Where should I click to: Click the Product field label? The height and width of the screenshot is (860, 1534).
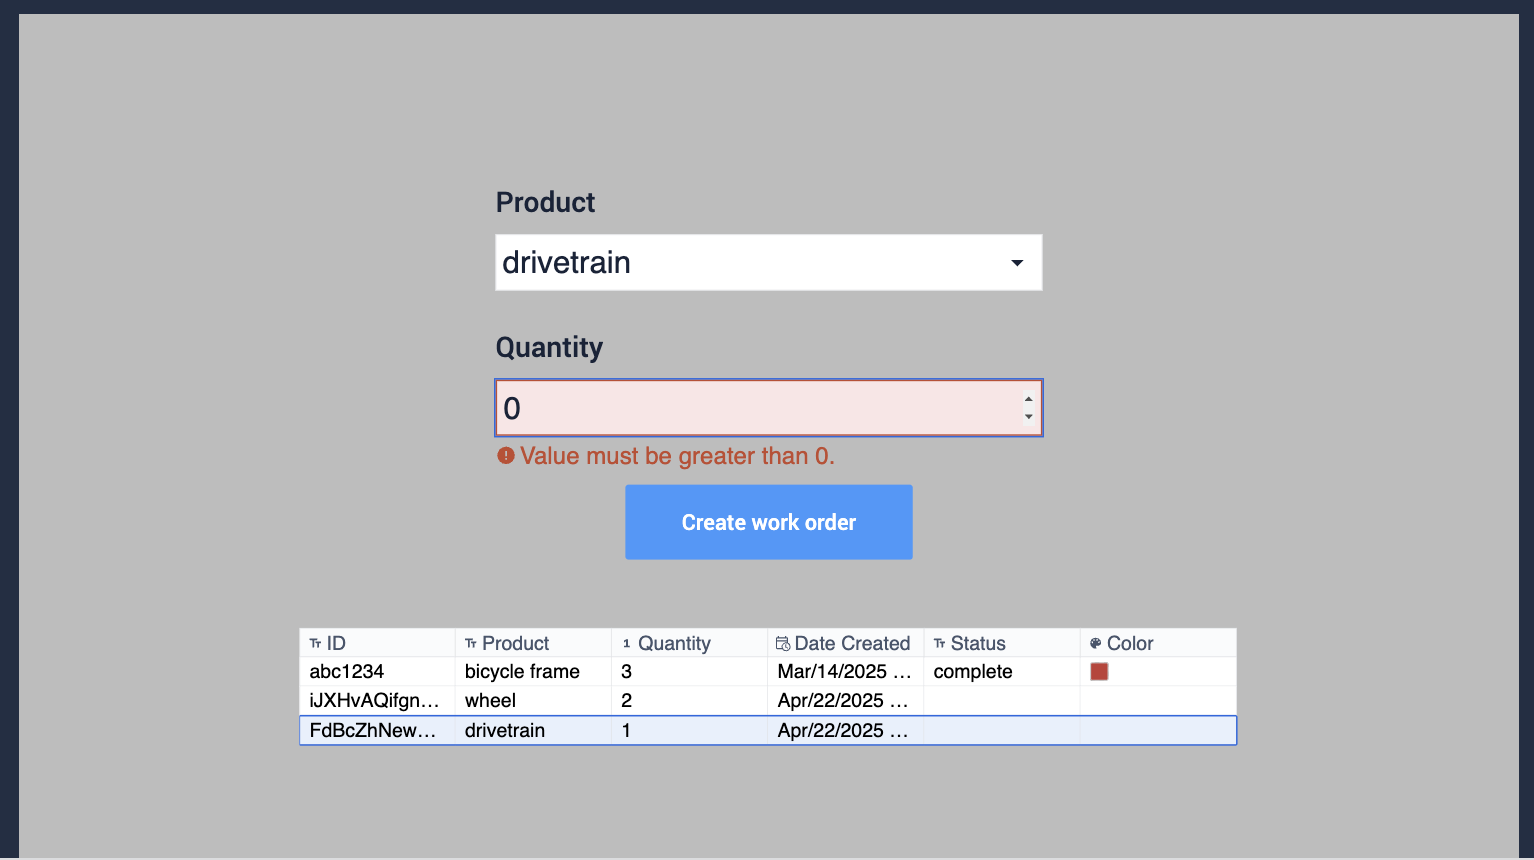click(545, 202)
